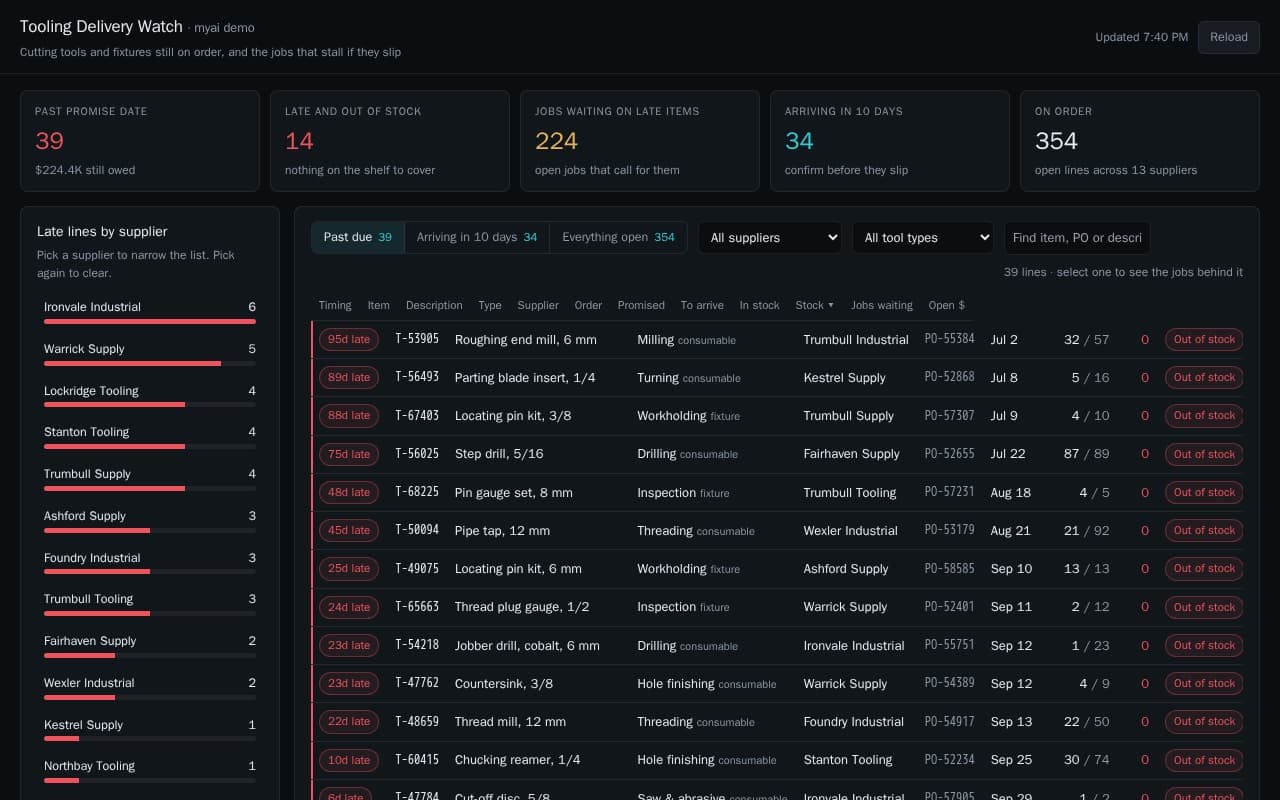Select the Parting blade insert, 1/4 row

pos(777,378)
